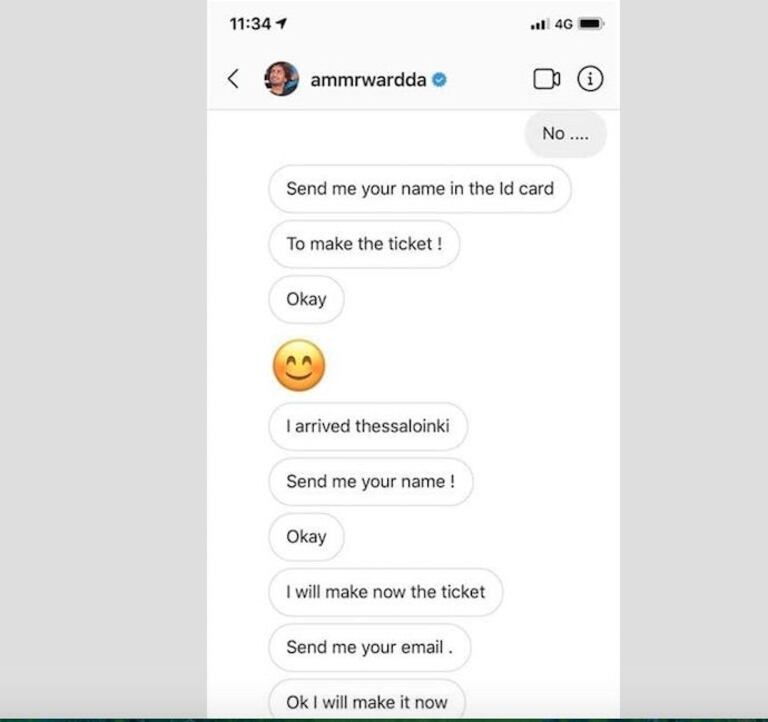Screen dimensions: 768x722
Task: Tap "Send me your email ." bubble
Action: (369, 647)
